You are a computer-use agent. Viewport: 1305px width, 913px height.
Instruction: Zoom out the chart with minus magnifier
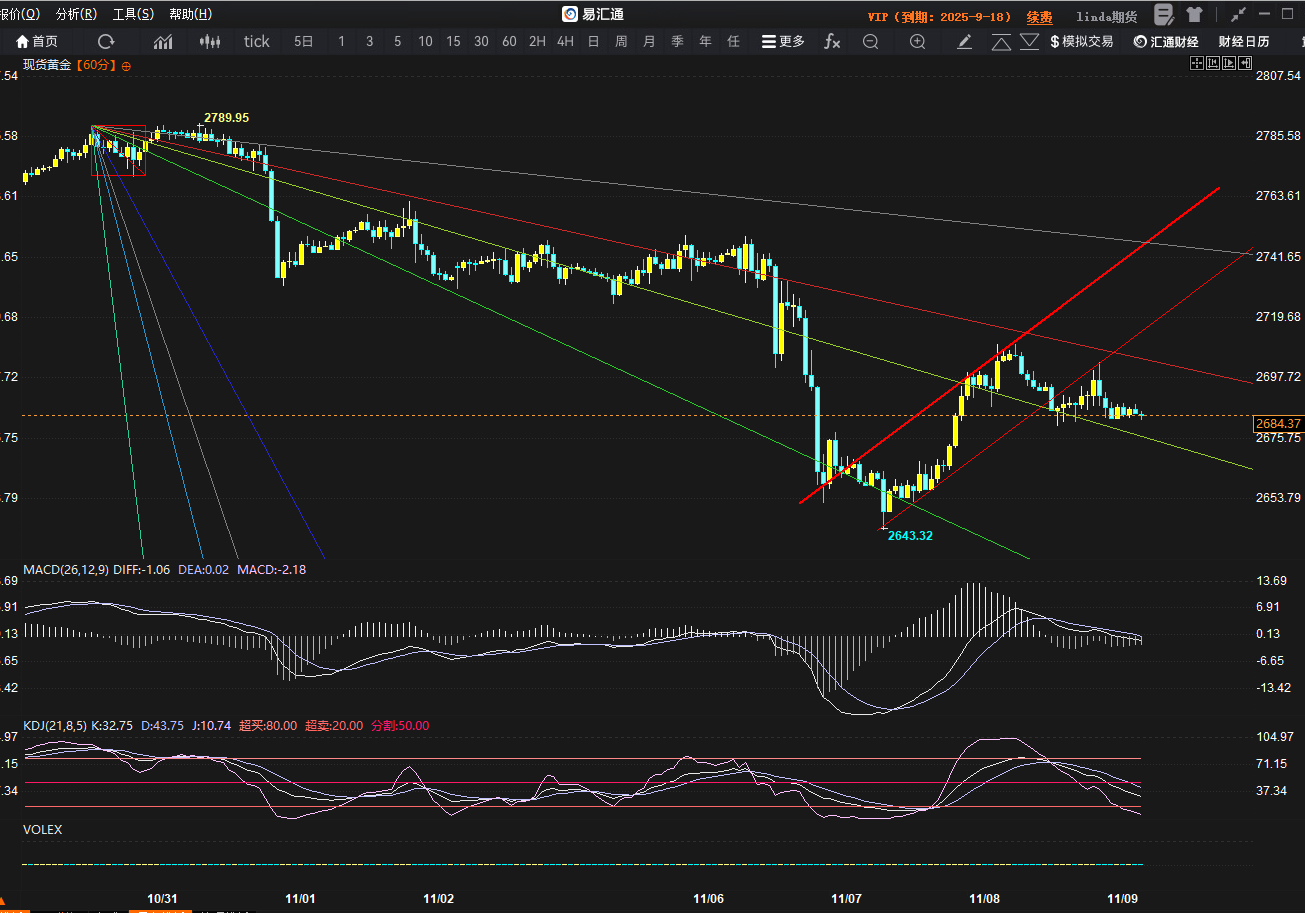(871, 41)
